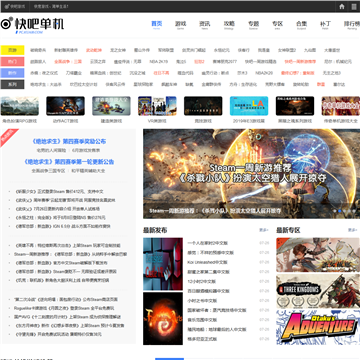This screenshot has width=360, height=360.
Task: Open the 和平精英辅助大全 sub-link
Action: (x=88, y=171)
